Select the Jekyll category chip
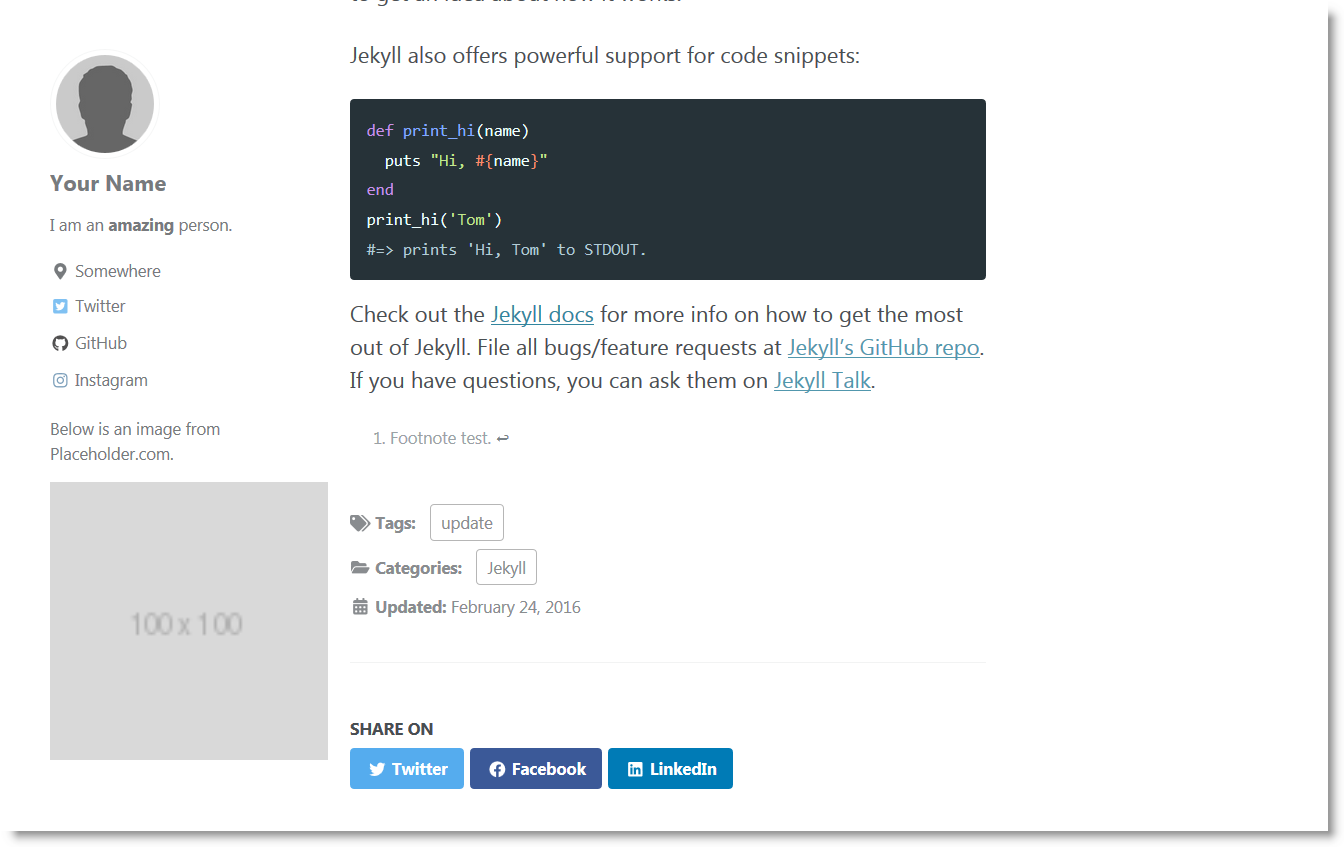Viewport: 1344px width, 847px height. coord(506,567)
